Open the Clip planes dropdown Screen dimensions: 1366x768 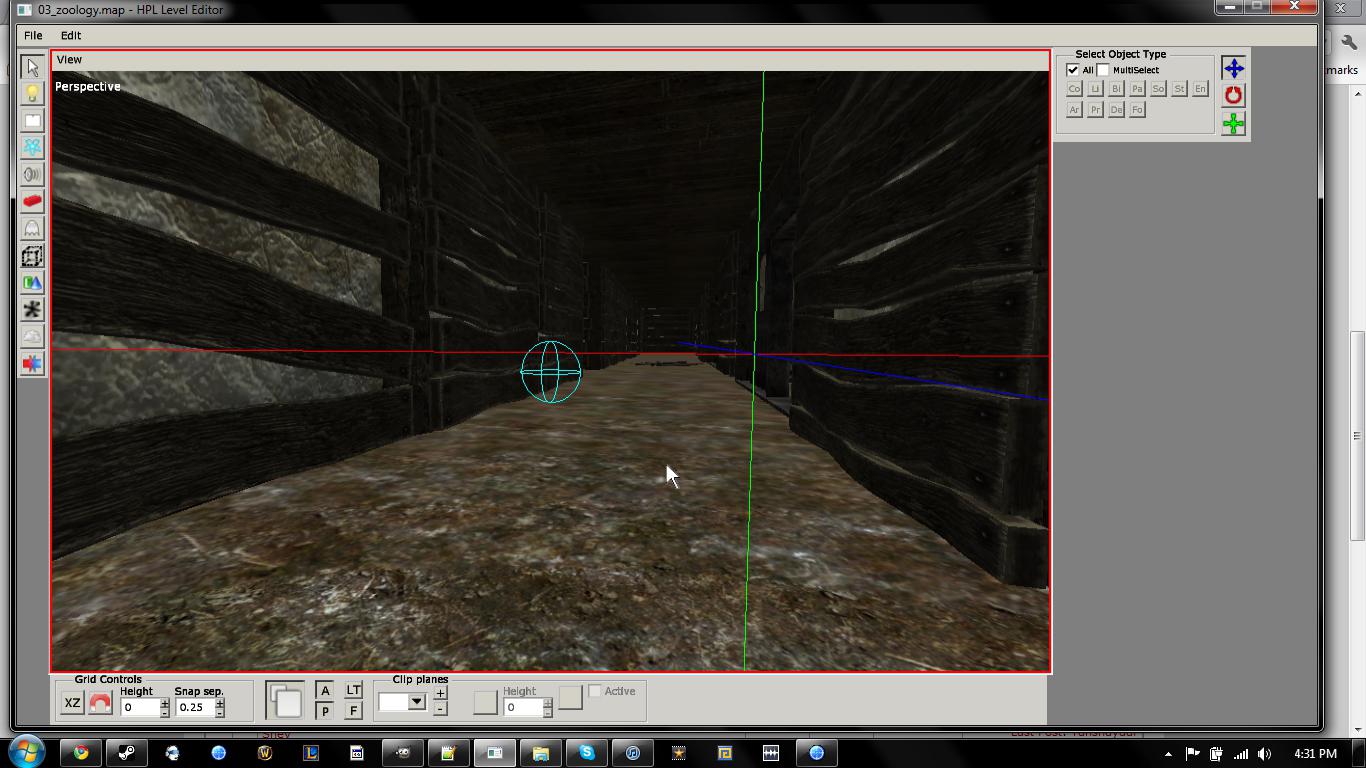(417, 702)
